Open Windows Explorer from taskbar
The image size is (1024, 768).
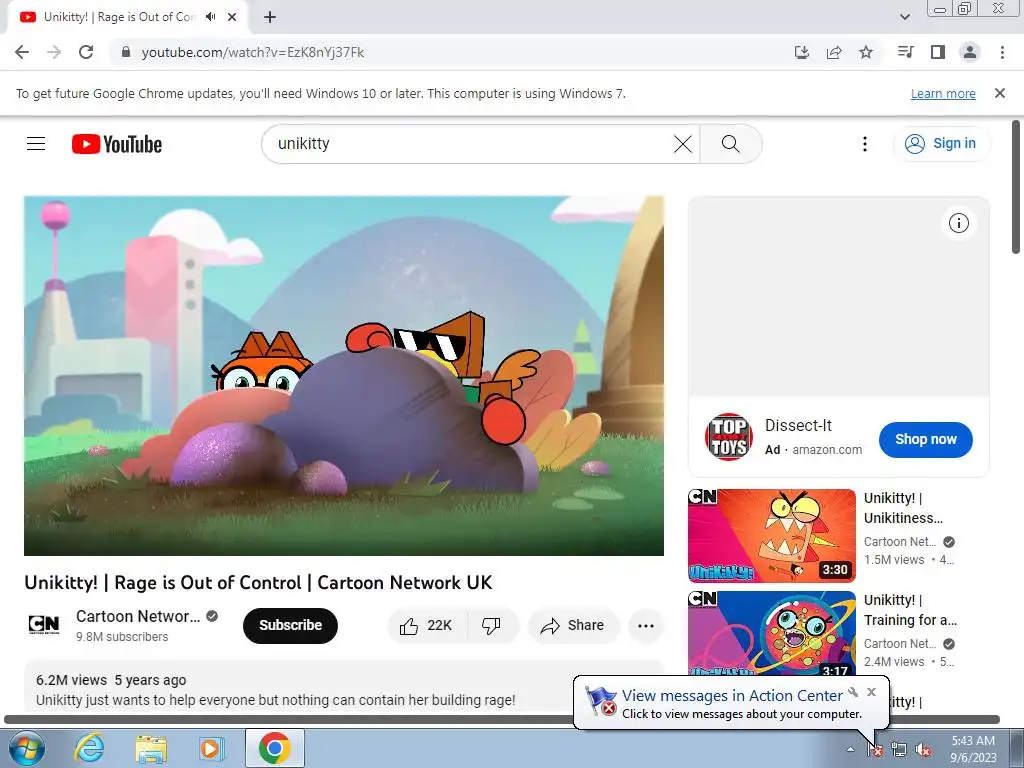151,748
